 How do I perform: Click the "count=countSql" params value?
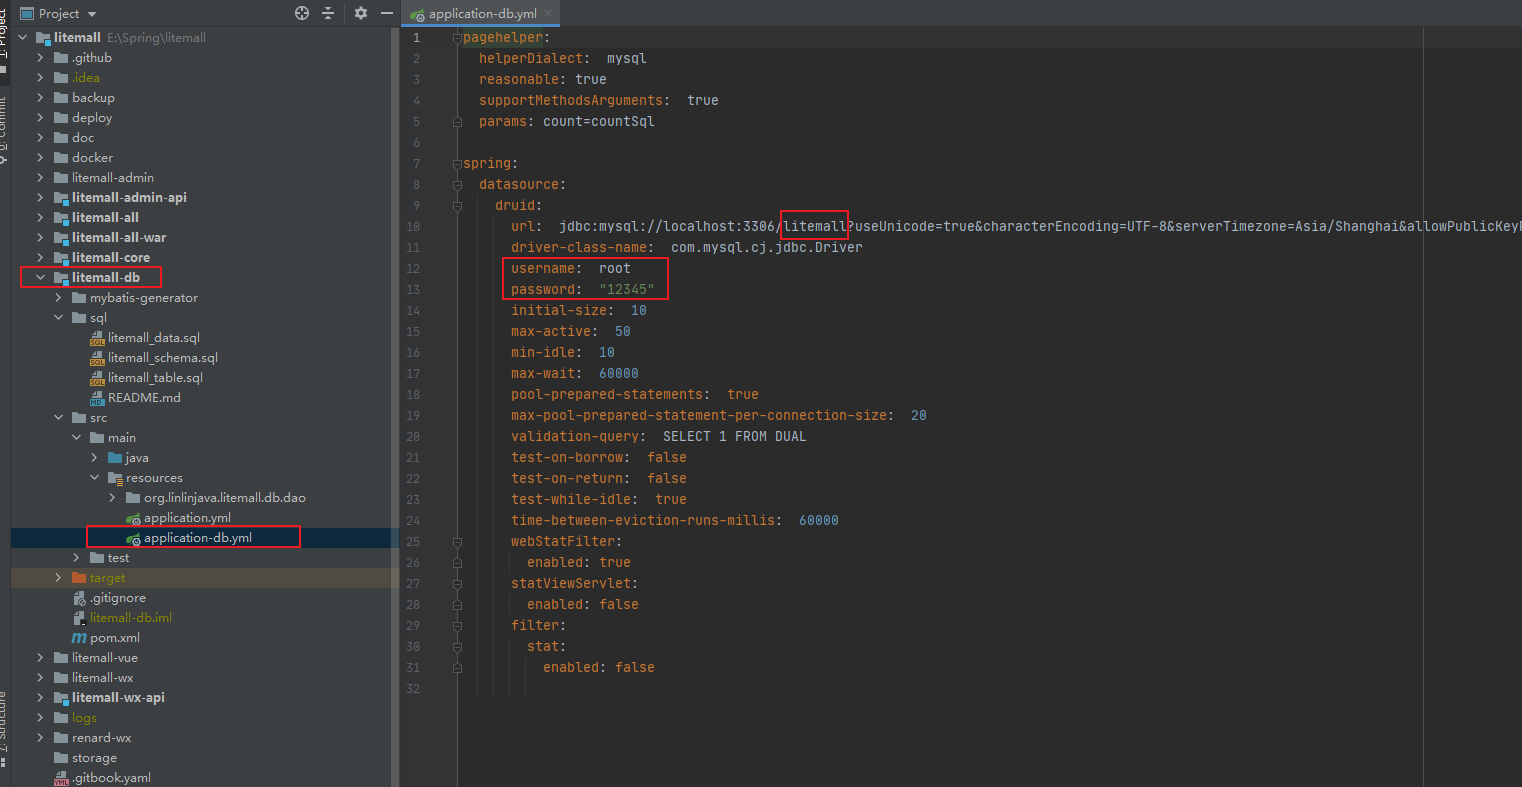(599, 121)
